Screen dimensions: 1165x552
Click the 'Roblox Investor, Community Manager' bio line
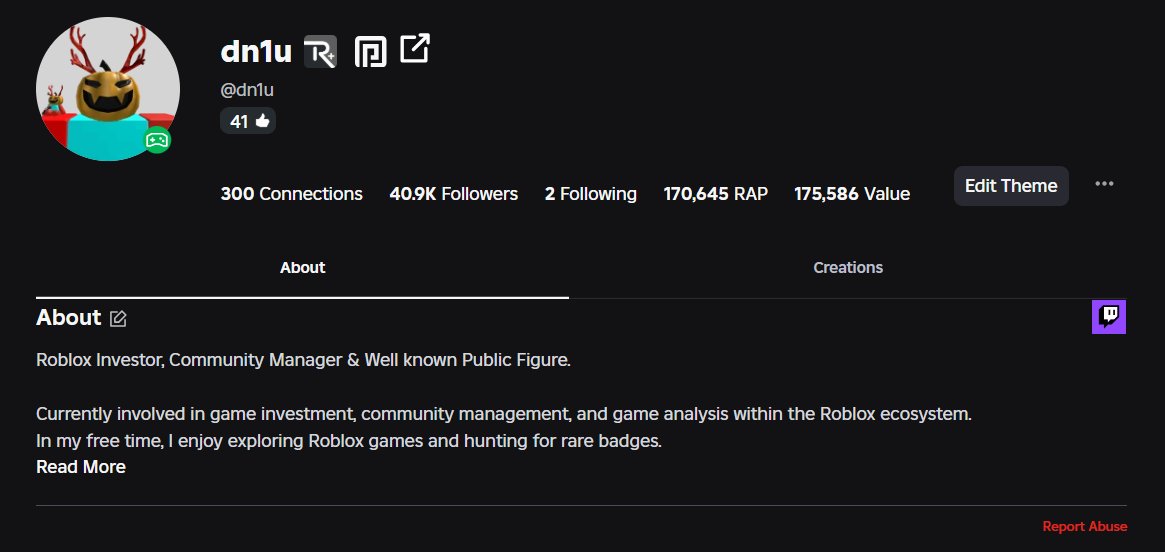click(x=303, y=361)
